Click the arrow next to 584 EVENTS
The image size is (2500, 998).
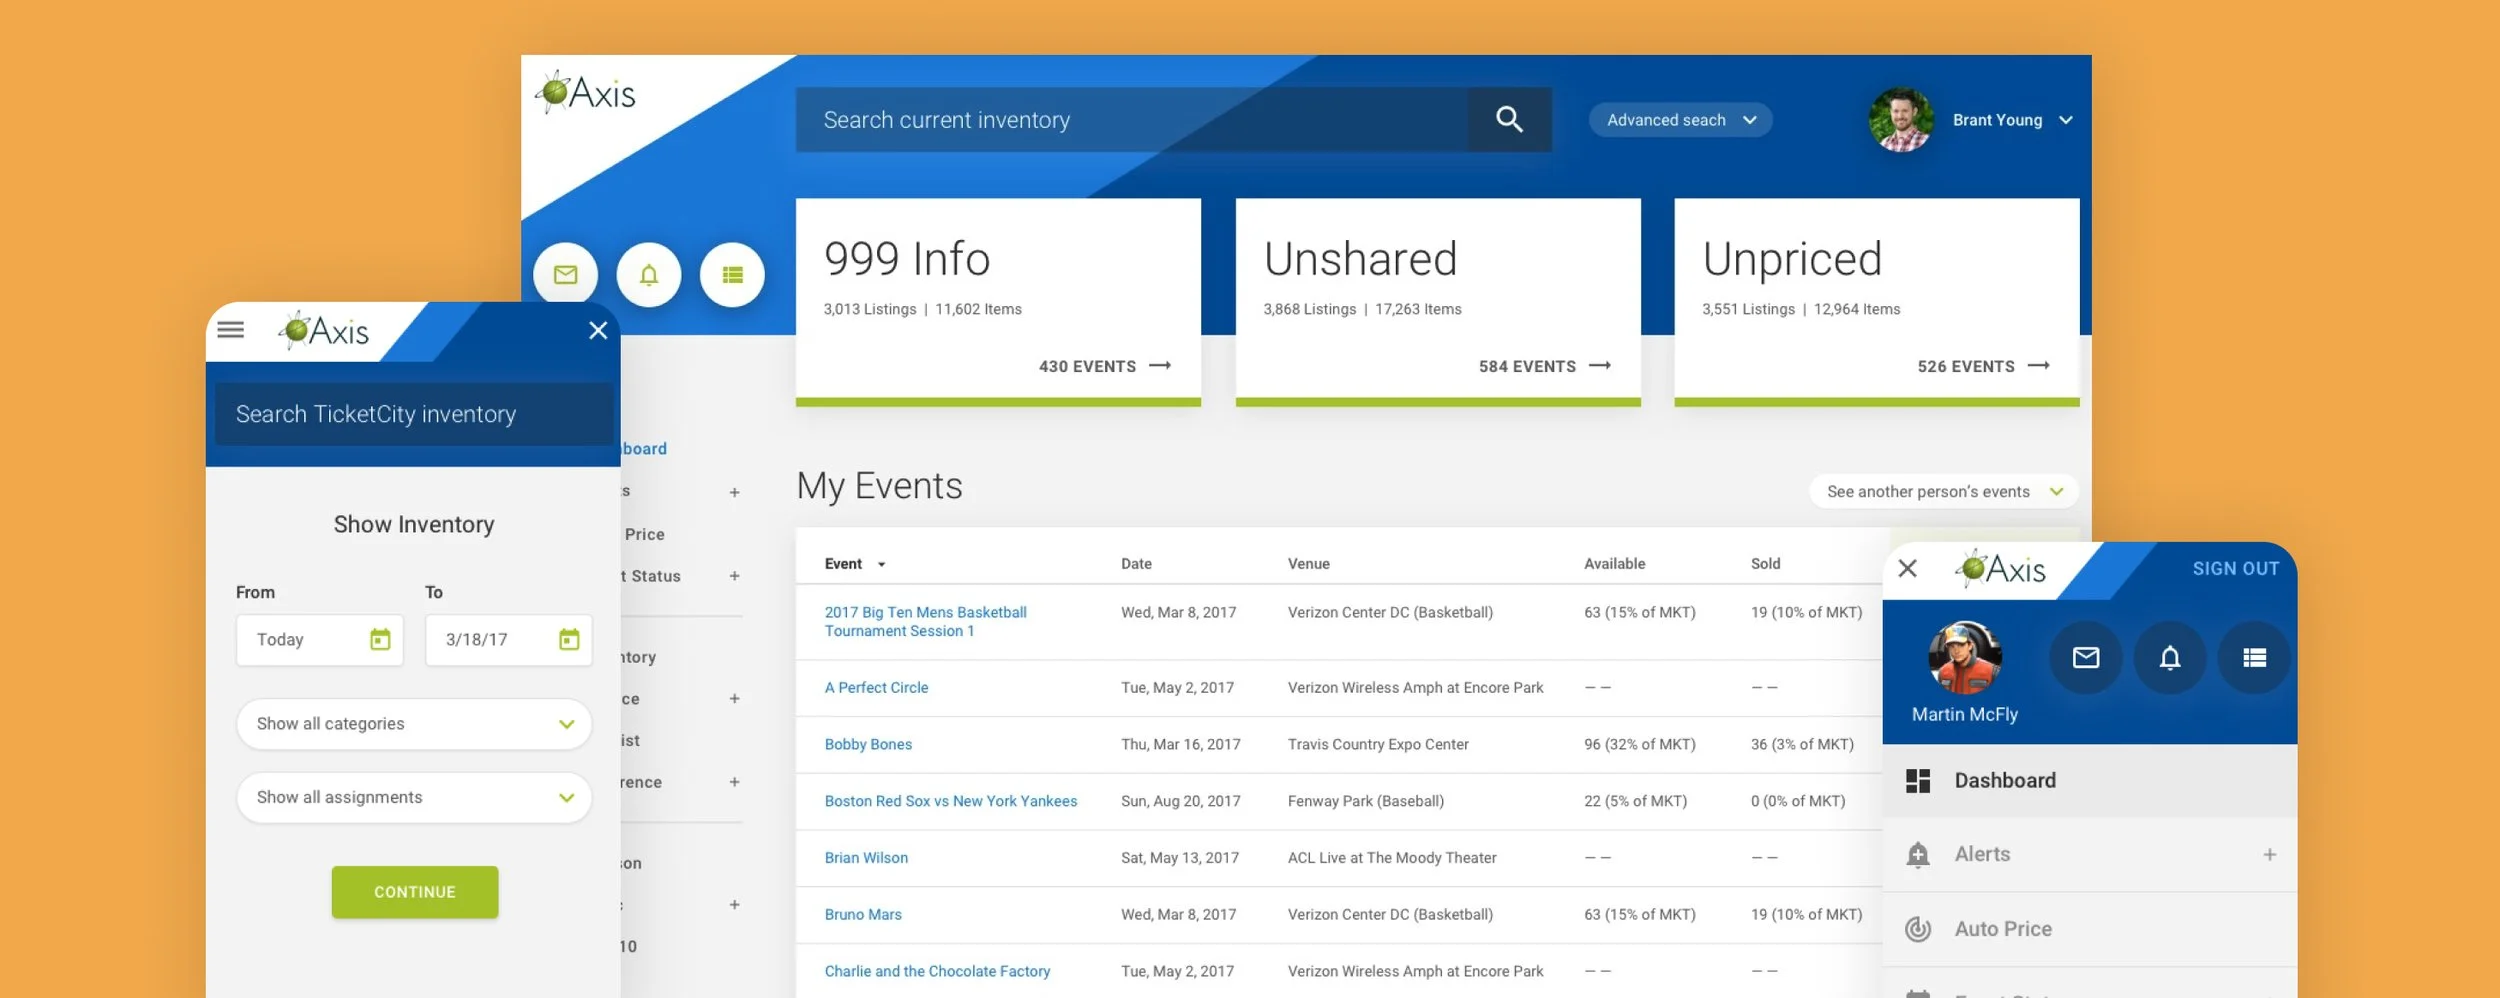(x=1600, y=366)
